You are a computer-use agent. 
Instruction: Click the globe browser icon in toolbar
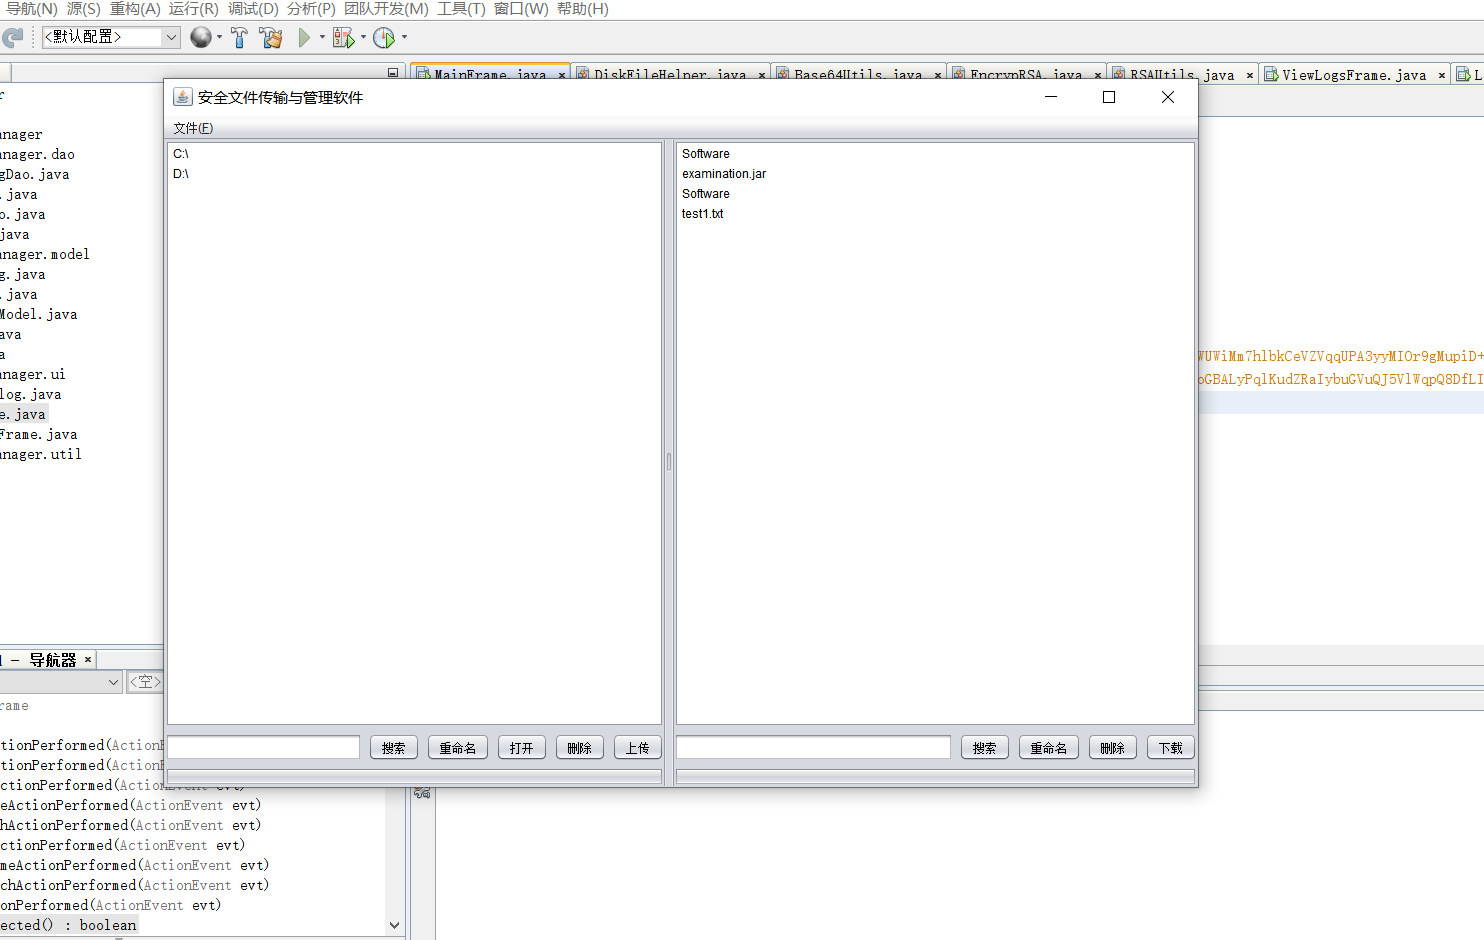[x=201, y=37]
